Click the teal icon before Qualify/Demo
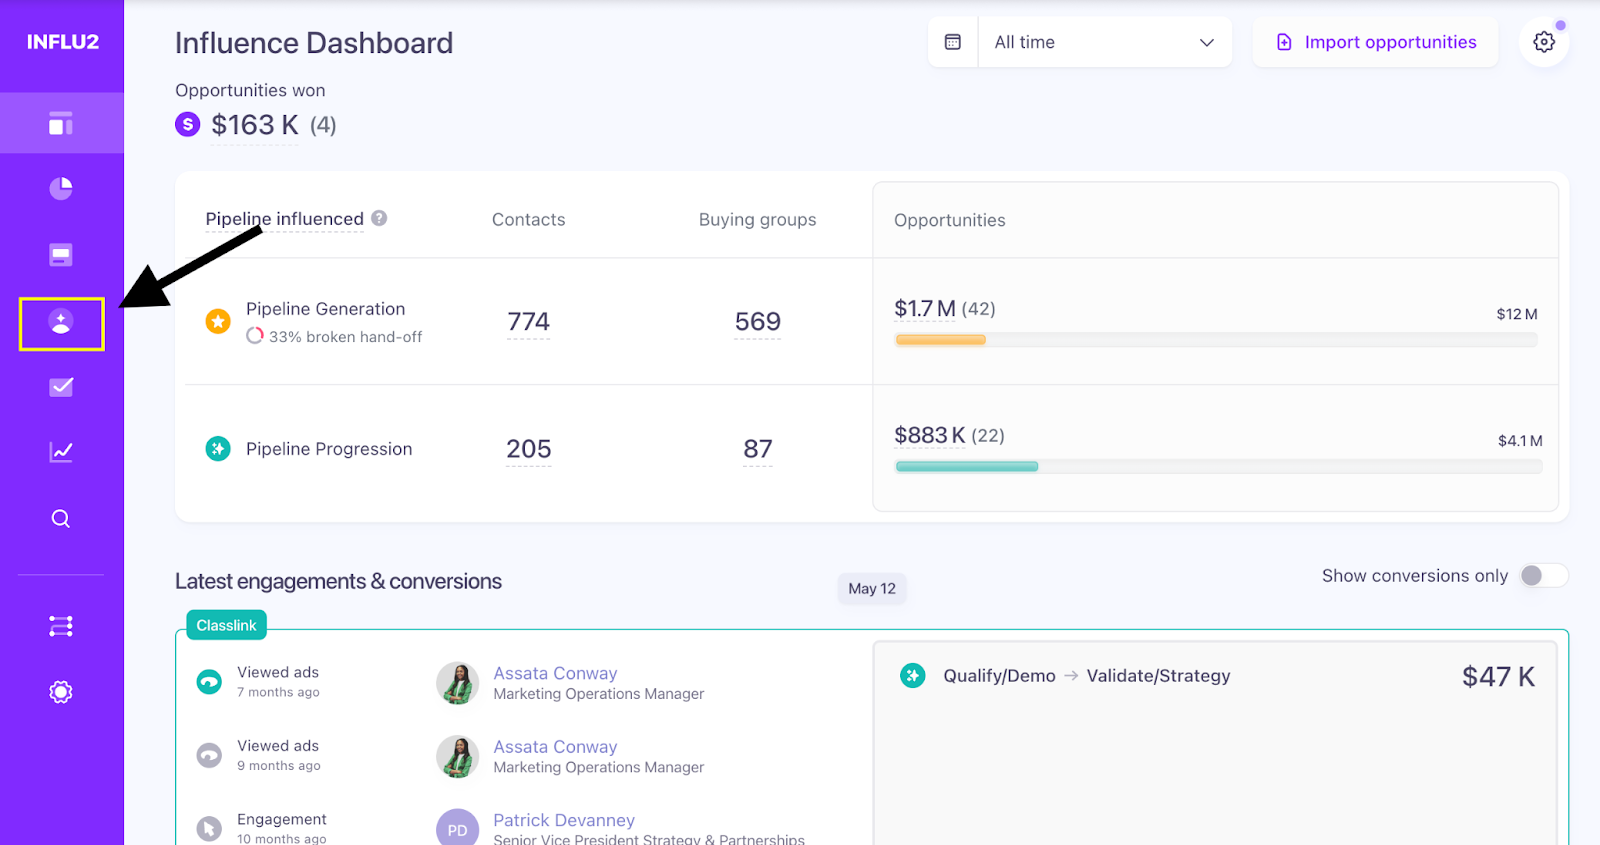The height and width of the screenshot is (845, 1600). click(x=912, y=676)
